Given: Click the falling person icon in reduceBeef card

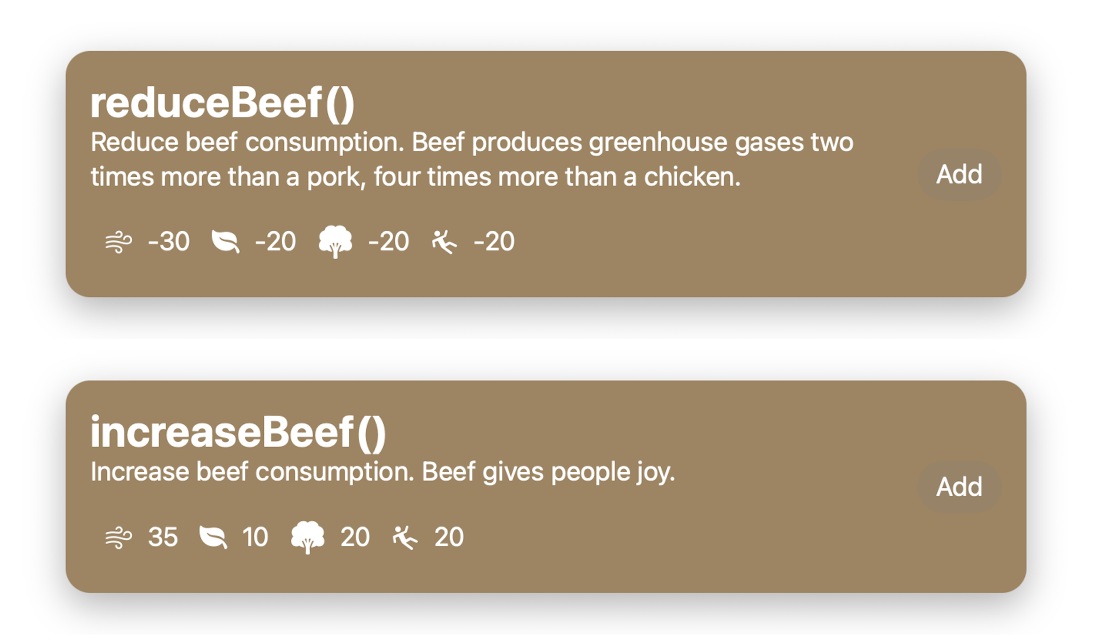Looking at the screenshot, I should [x=444, y=242].
